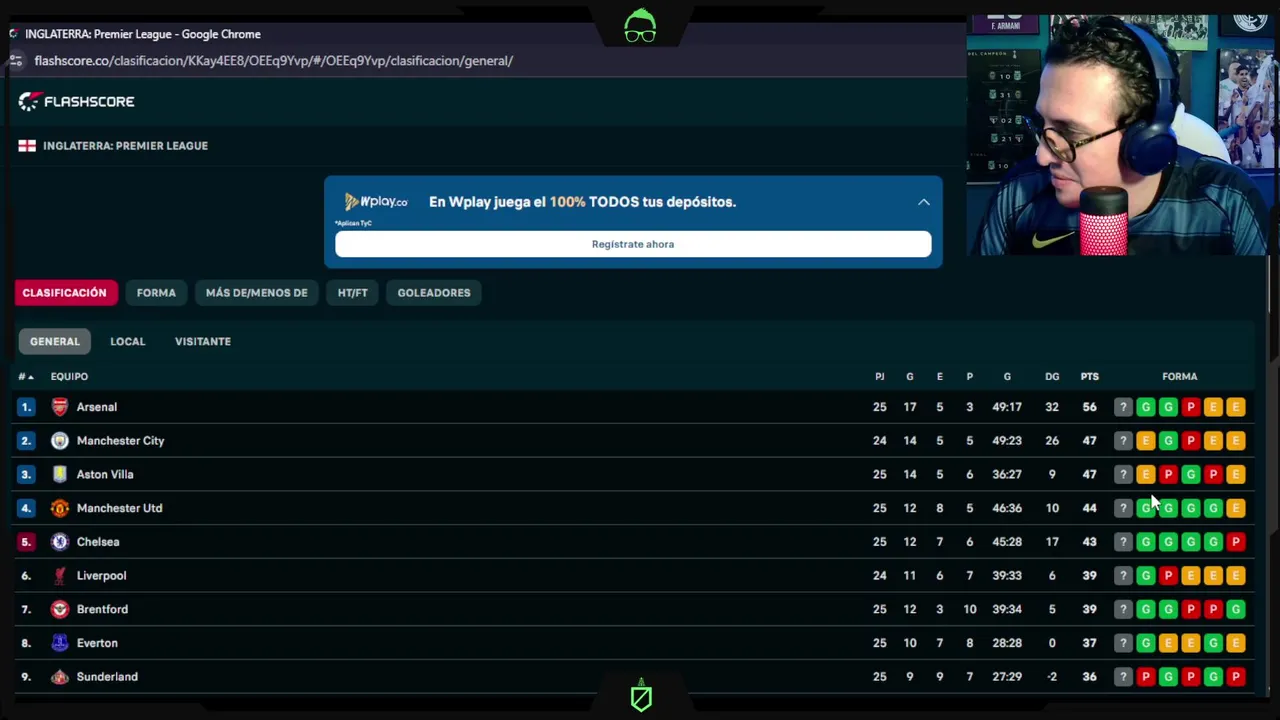Viewport: 1280px width, 720px height.
Task: Click the Brentford club crest
Action: 60,609
